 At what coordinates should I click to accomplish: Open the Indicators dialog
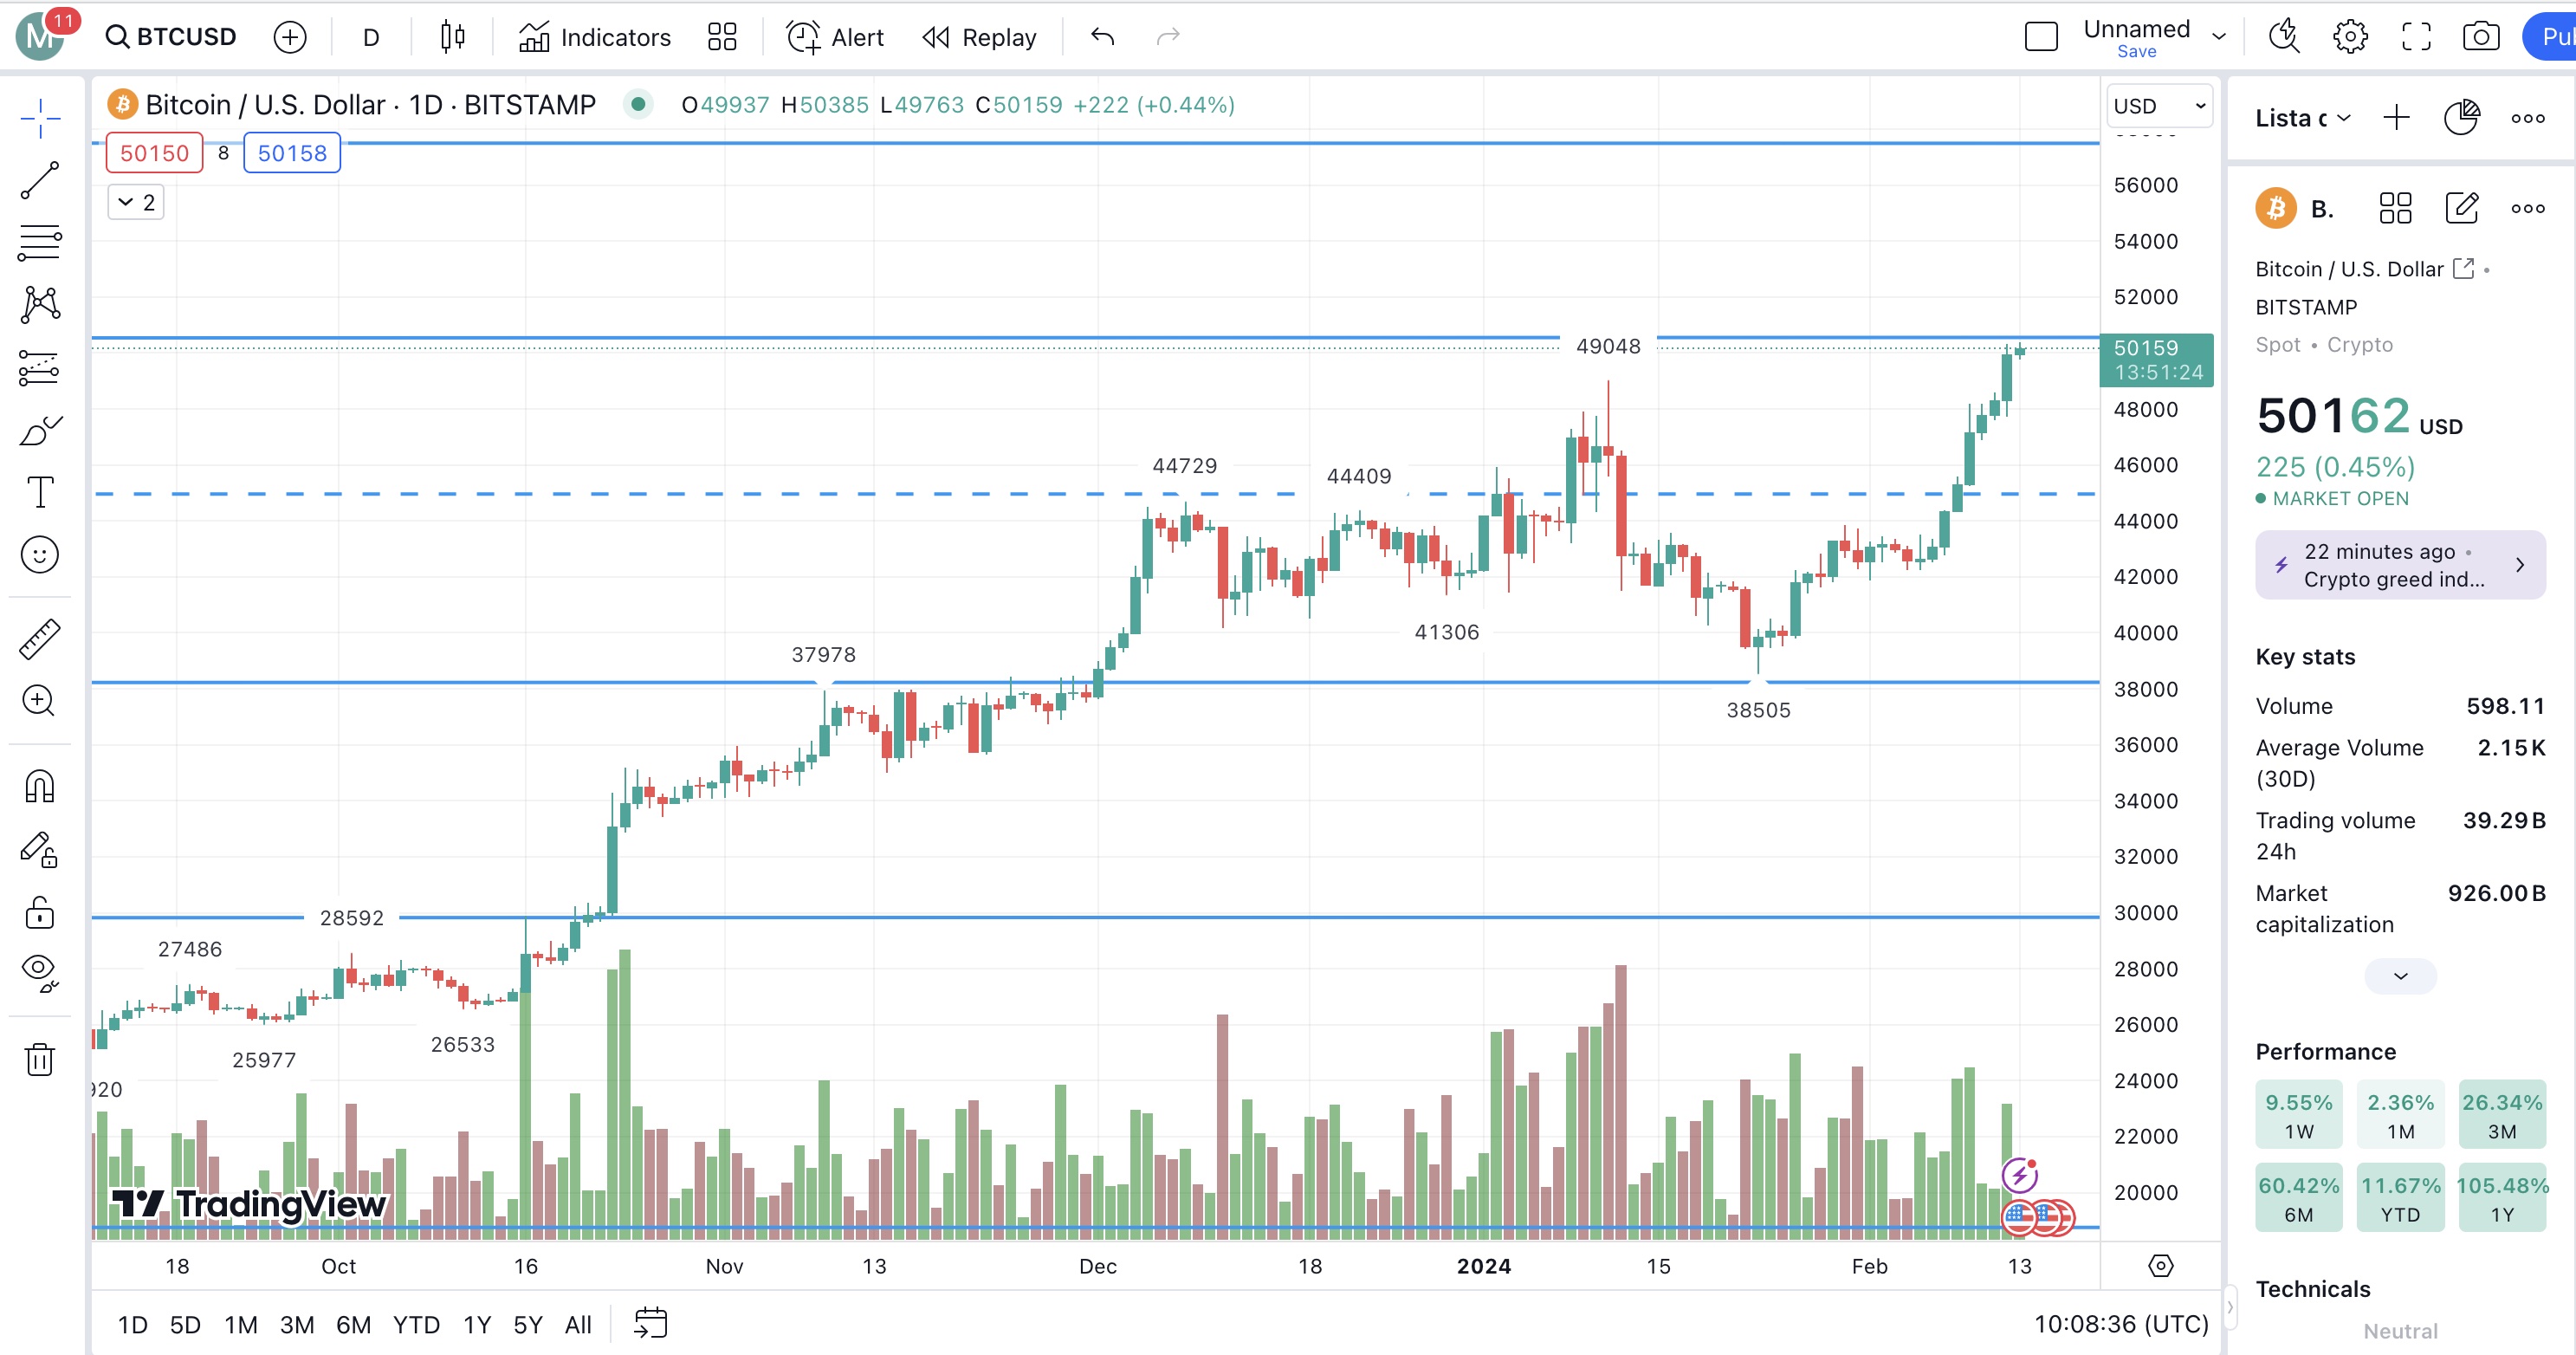[x=595, y=37]
